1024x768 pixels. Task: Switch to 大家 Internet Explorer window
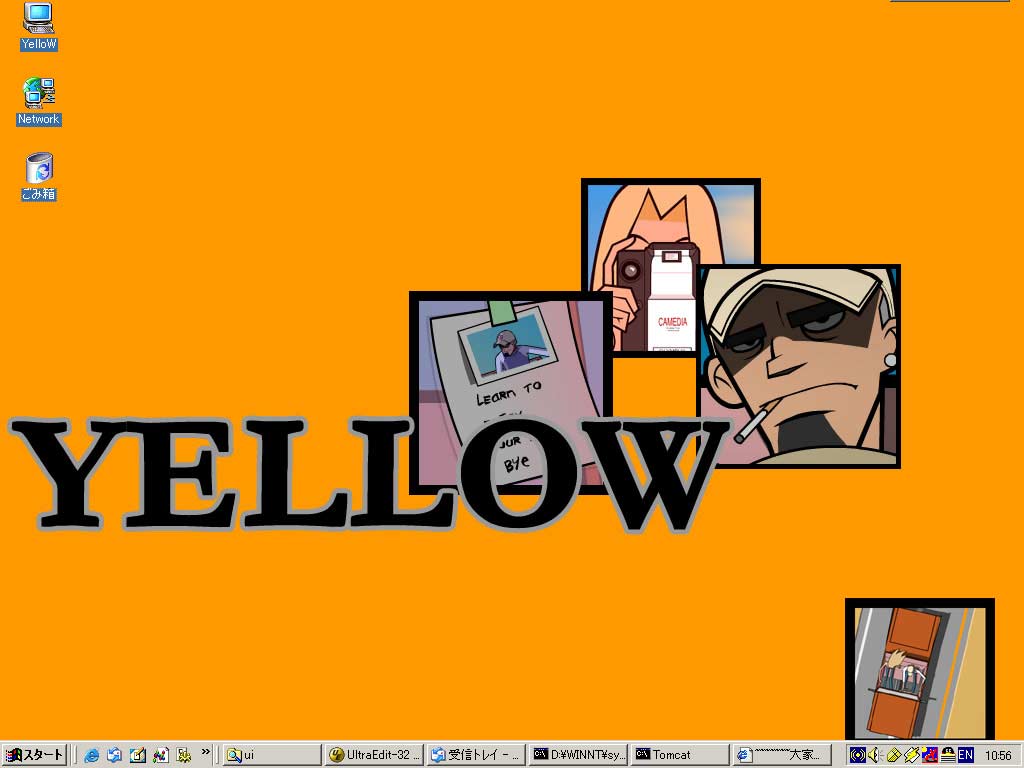click(783, 755)
